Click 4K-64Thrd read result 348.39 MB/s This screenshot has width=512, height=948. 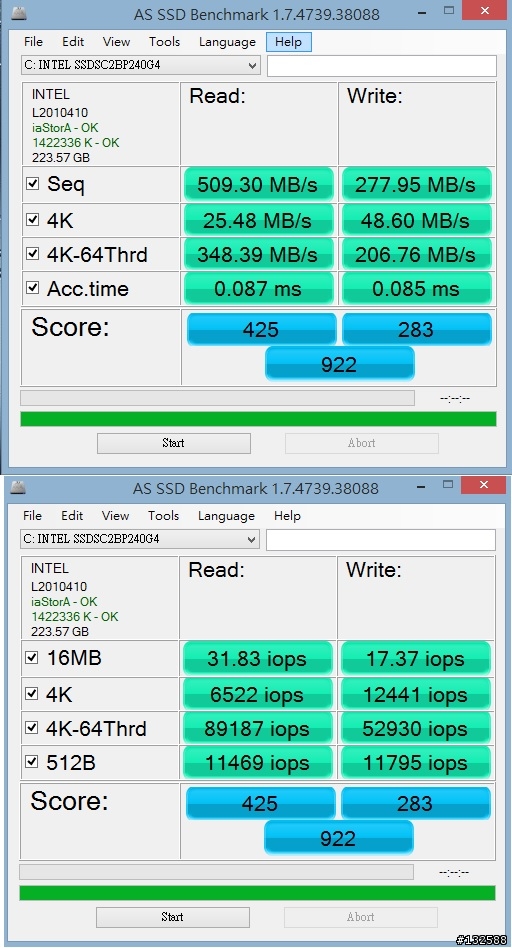tap(259, 255)
